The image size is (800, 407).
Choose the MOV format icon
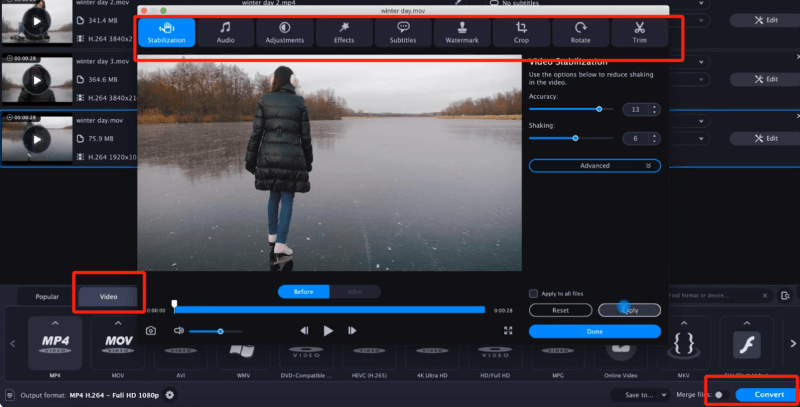click(118, 344)
